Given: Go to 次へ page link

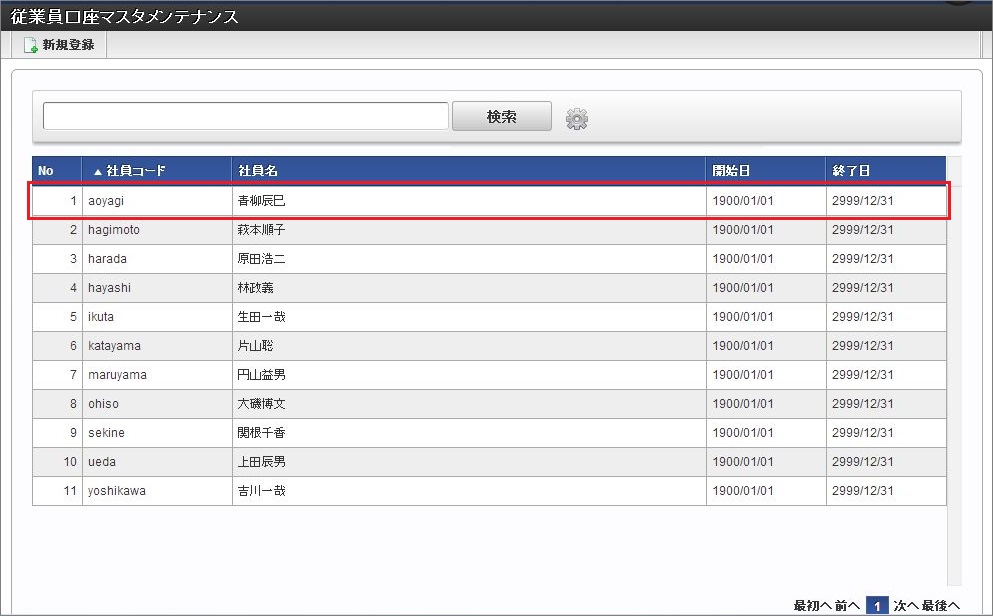Looking at the screenshot, I should point(906,606).
